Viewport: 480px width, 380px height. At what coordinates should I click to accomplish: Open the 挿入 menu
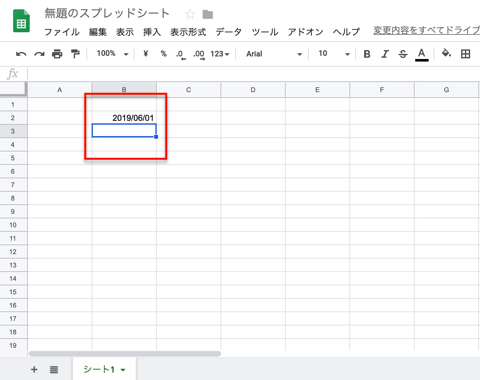[x=152, y=32]
